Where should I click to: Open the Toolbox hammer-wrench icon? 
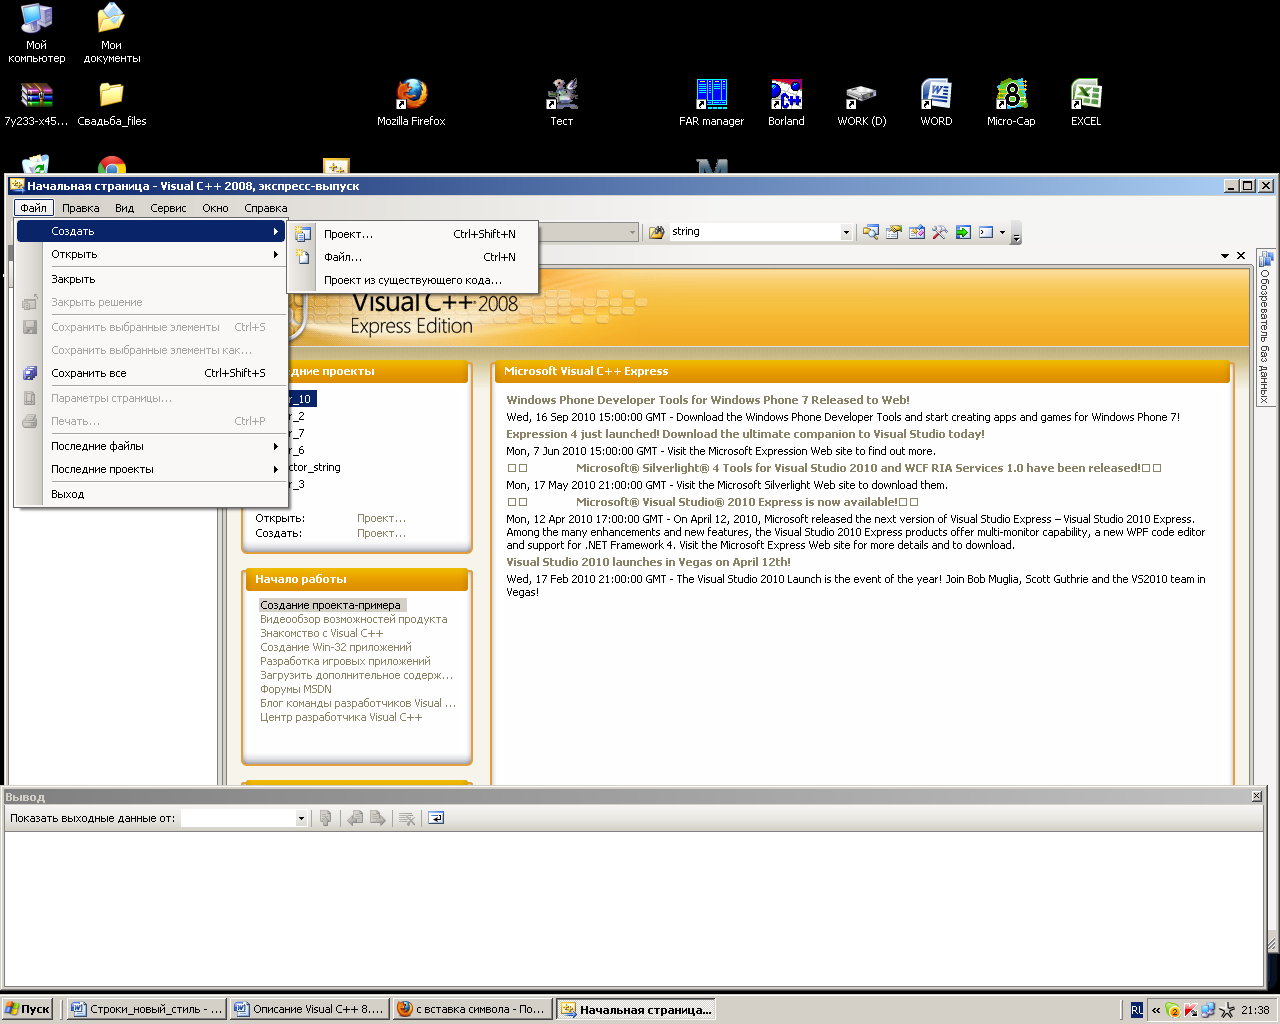[940, 232]
